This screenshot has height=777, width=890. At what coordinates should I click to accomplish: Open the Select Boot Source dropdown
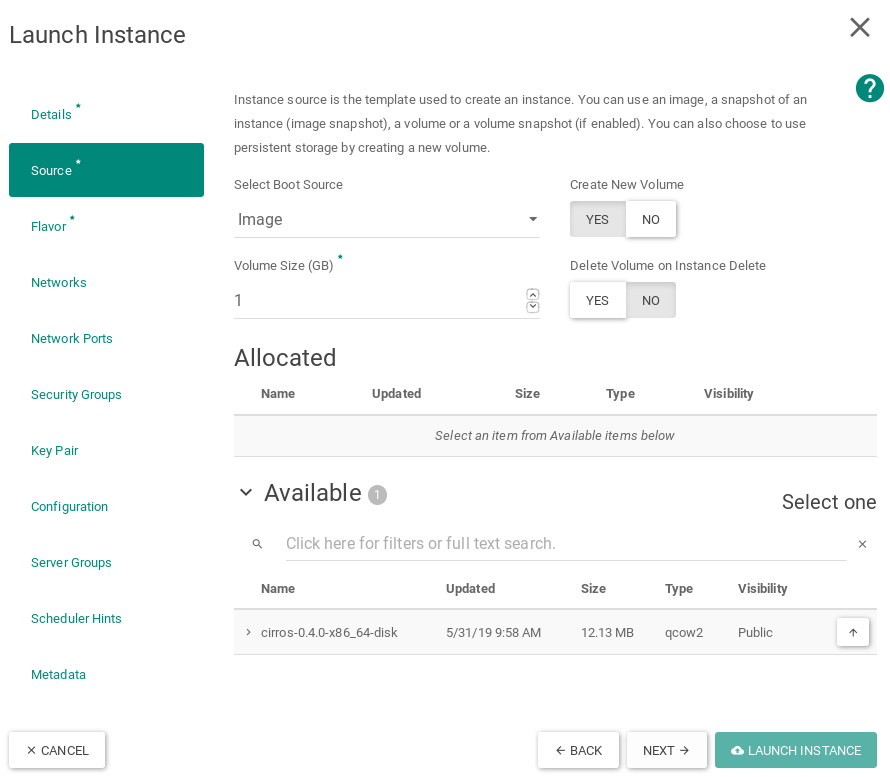pyautogui.click(x=387, y=219)
